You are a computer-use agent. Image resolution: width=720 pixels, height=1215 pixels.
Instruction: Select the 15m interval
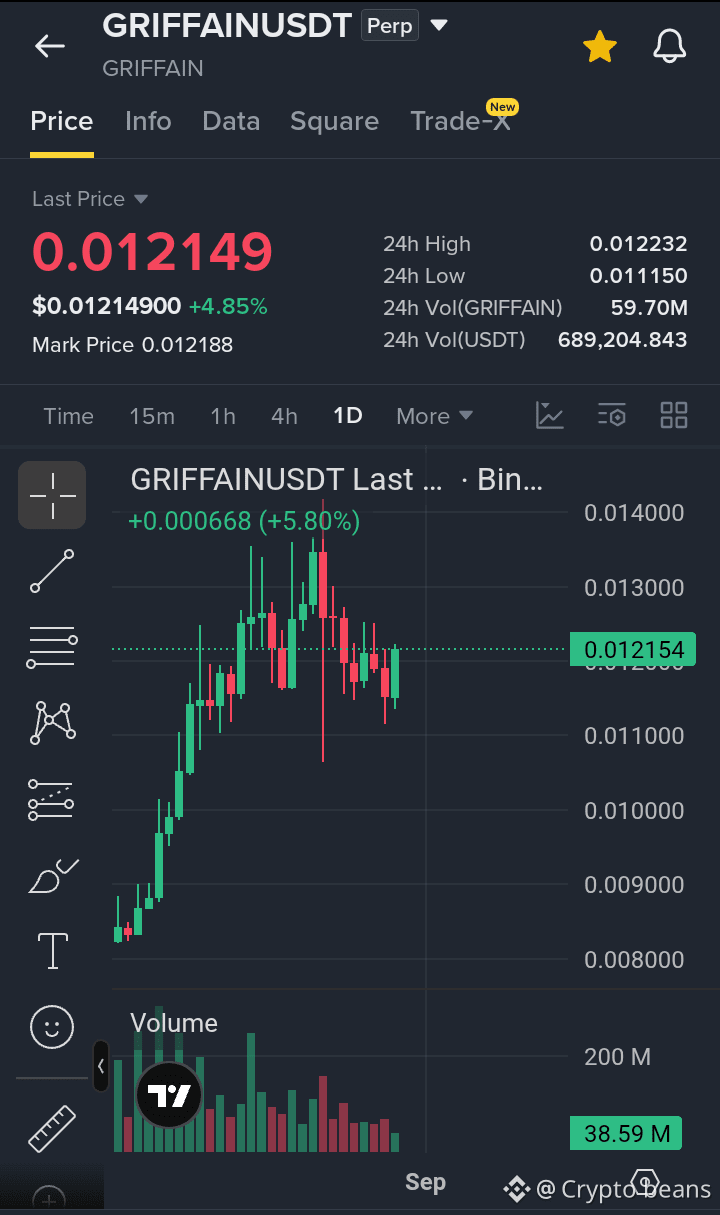(x=152, y=416)
